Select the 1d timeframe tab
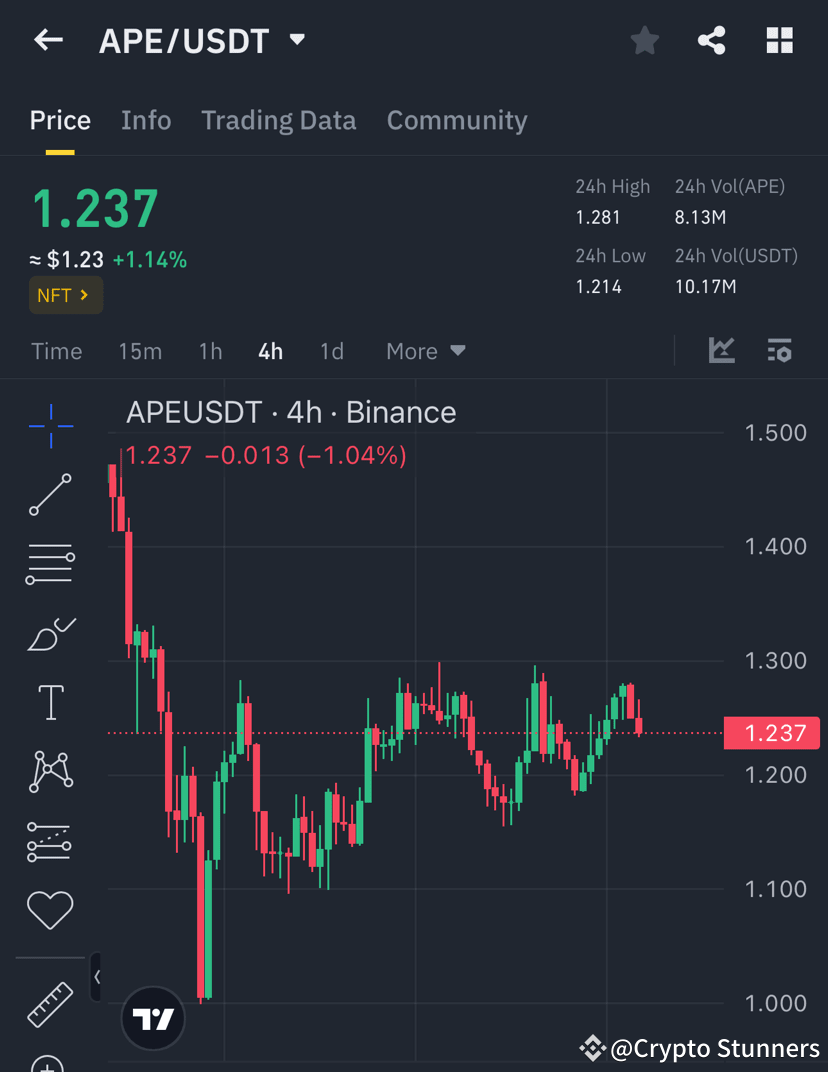Image resolution: width=828 pixels, height=1072 pixels. 332,351
